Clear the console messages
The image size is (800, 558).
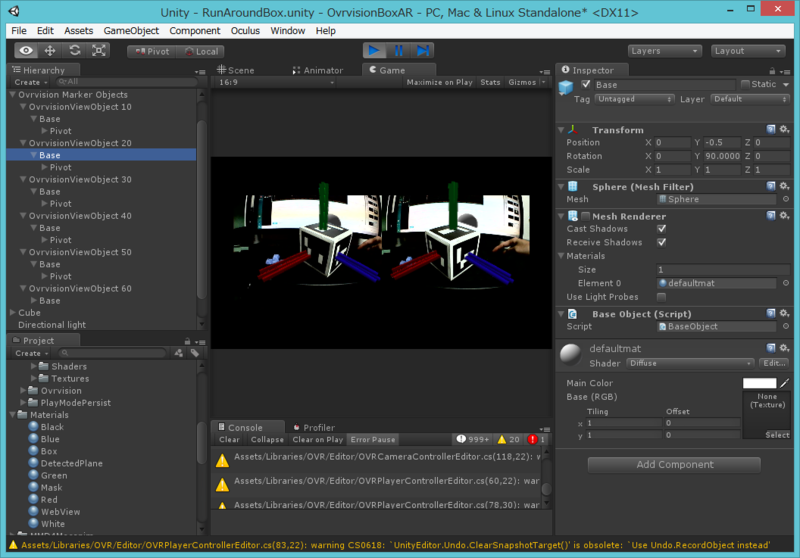pos(229,440)
